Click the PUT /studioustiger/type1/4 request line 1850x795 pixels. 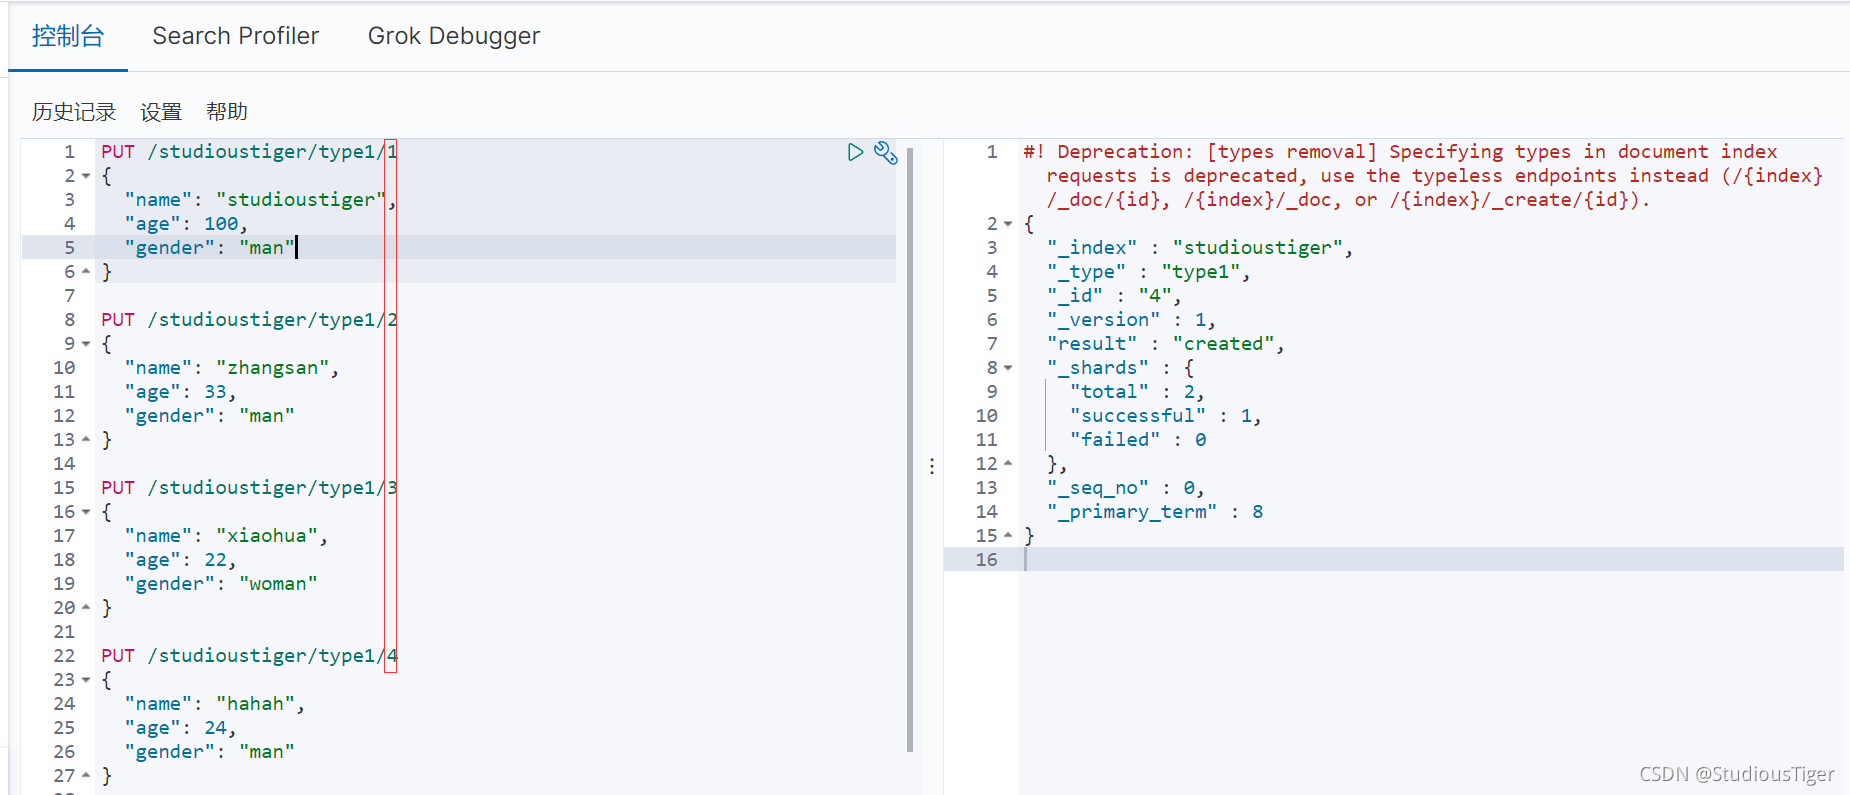[249, 656]
